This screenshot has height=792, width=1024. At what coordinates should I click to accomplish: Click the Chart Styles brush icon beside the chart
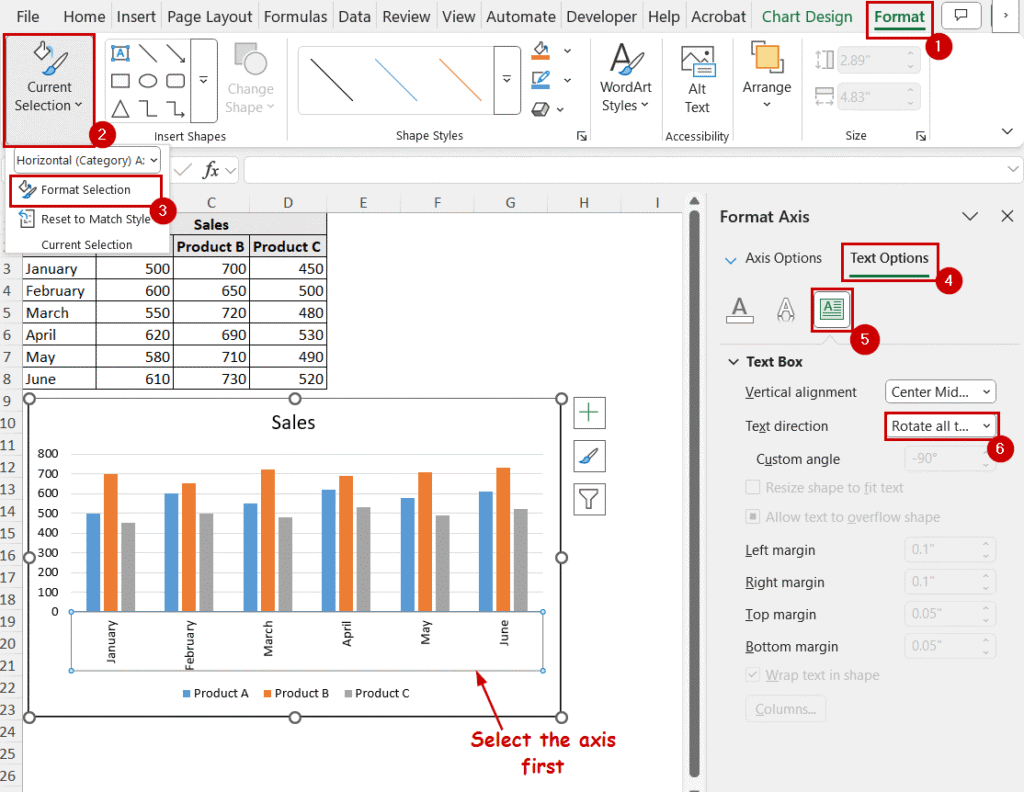point(587,456)
